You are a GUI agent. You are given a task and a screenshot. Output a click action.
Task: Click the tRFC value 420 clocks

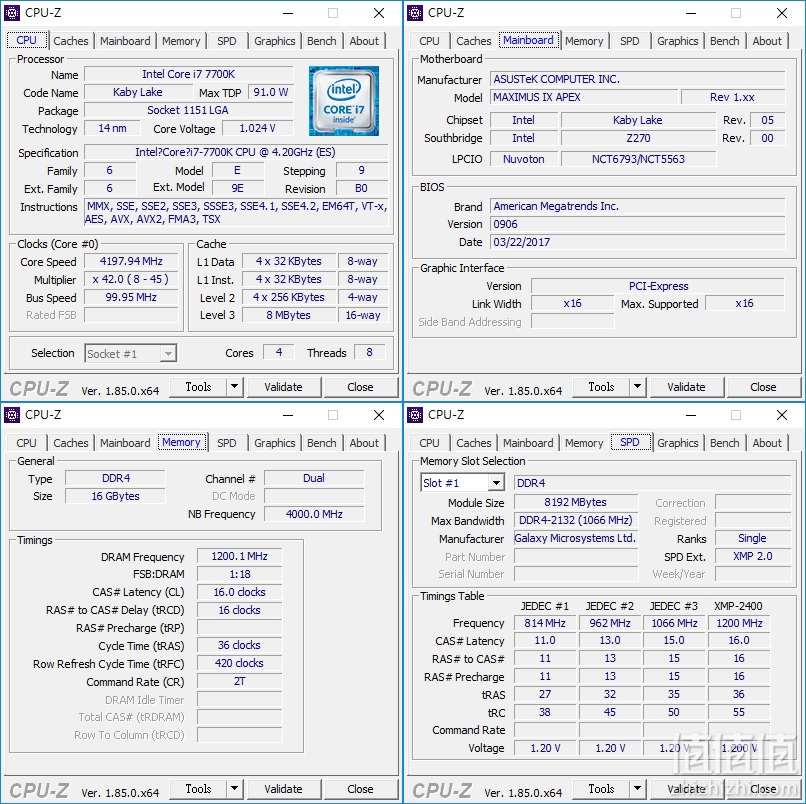(240, 663)
